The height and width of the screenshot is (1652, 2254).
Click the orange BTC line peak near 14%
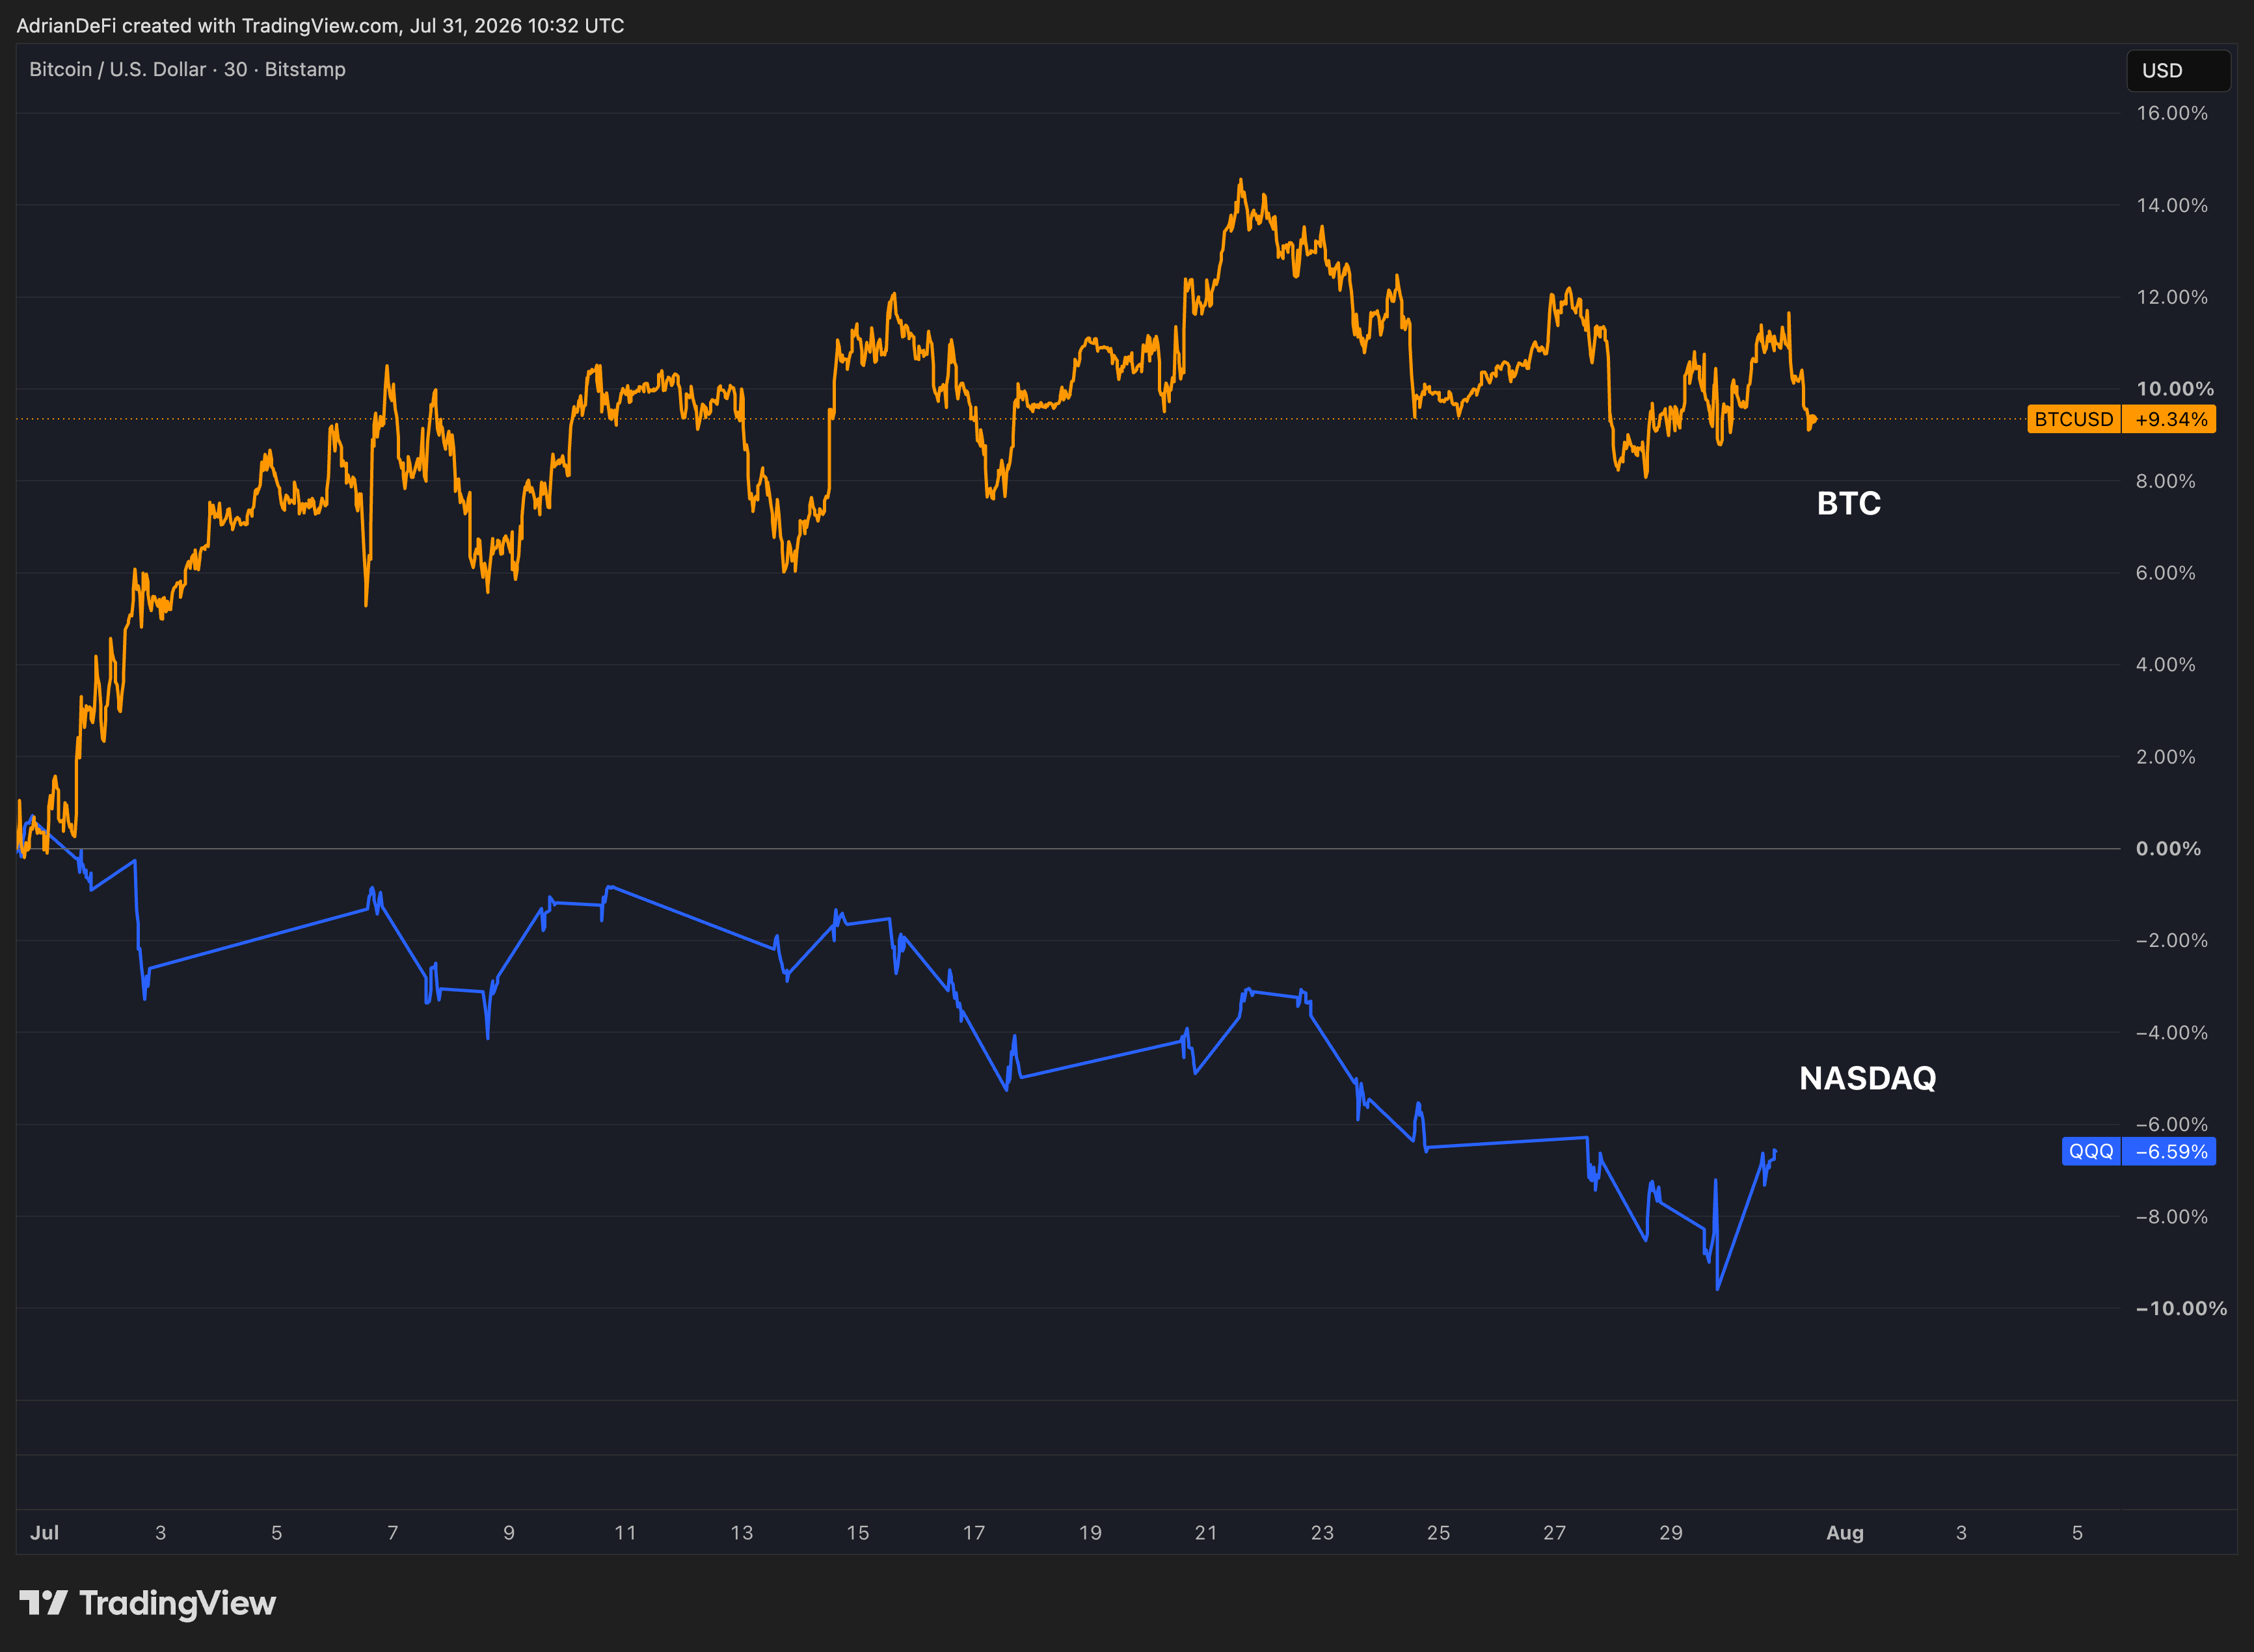pyautogui.click(x=1240, y=182)
